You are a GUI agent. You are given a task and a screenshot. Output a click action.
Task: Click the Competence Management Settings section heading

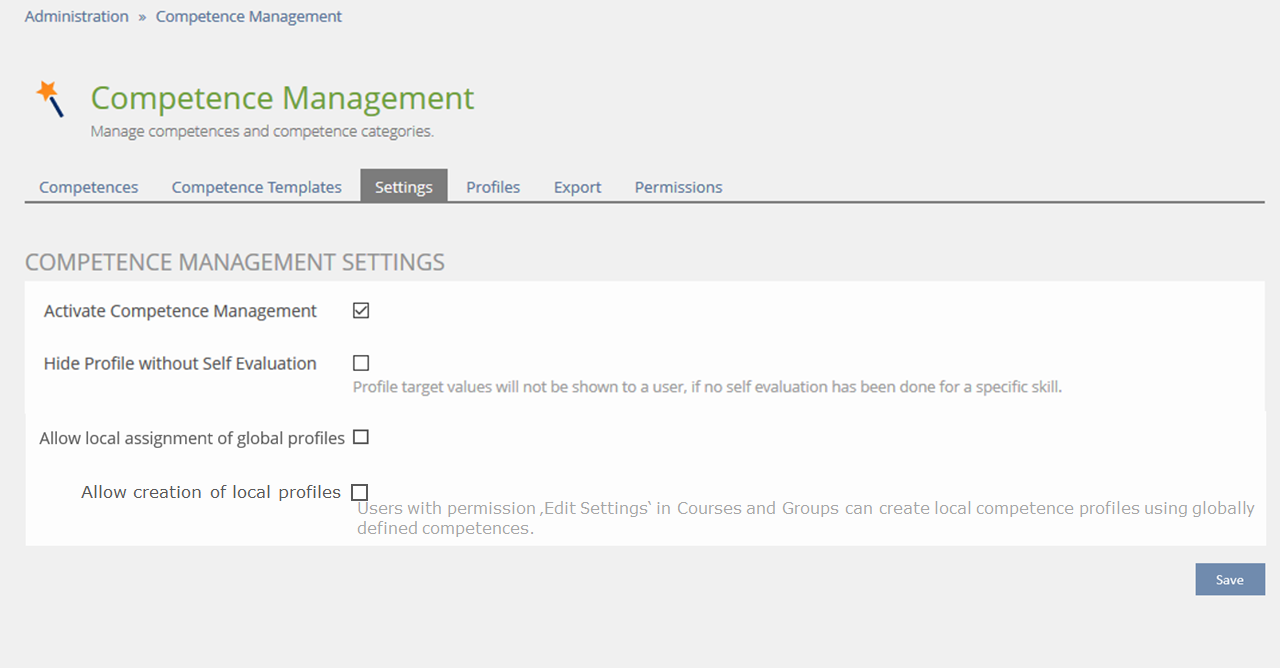(235, 262)
